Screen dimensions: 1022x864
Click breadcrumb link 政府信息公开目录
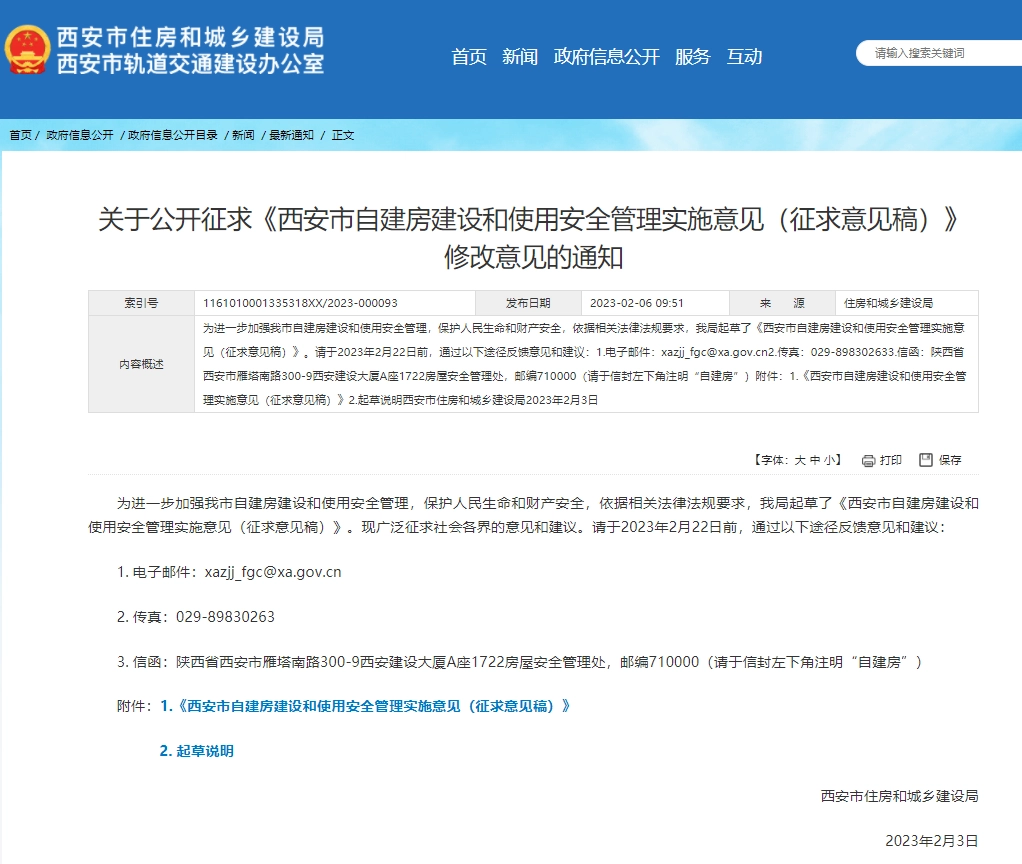171,137
